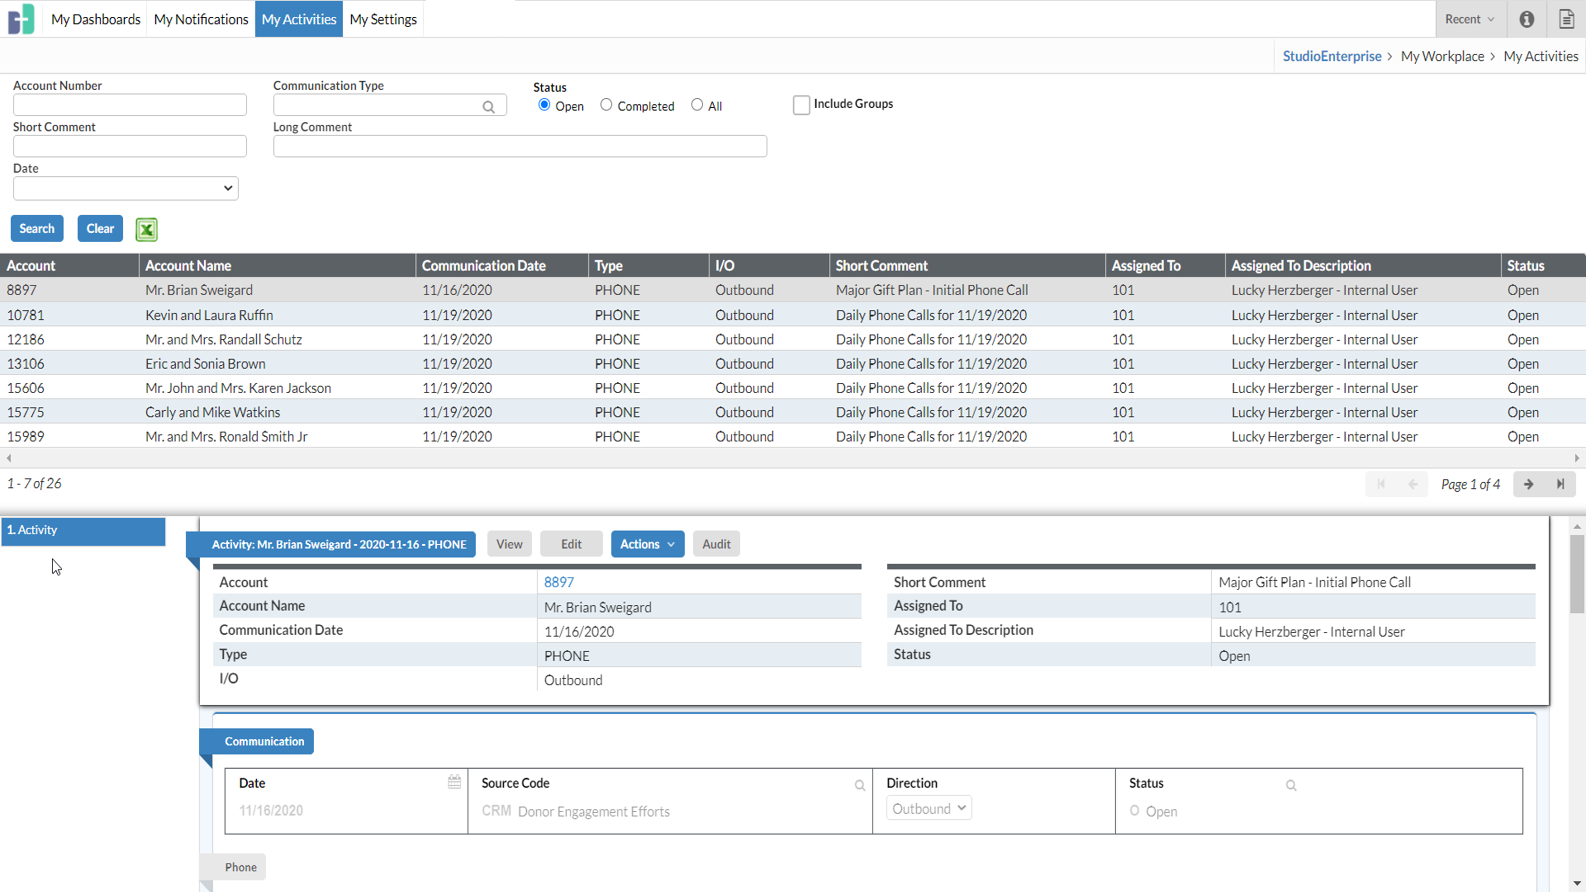Open the document icon in header
This screenshot has width=1586, height=892.
tap(1566, 19)
